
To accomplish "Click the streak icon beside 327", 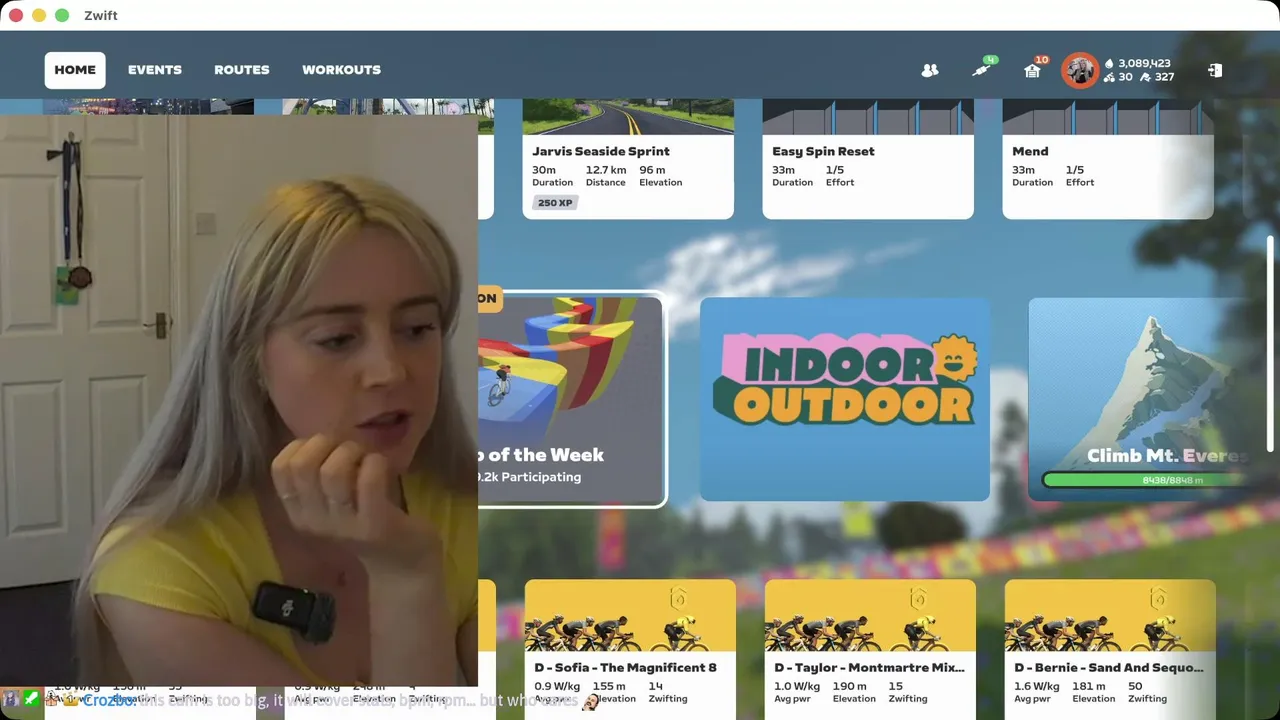I will (1145, 77).
